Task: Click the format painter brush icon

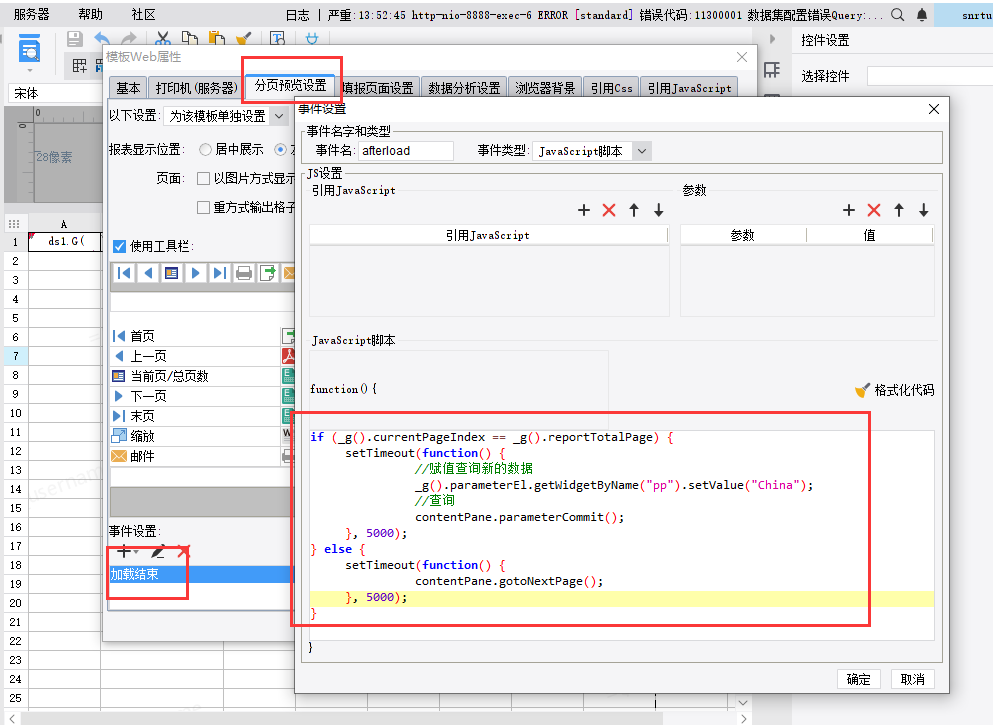Action: pos(243,39)
